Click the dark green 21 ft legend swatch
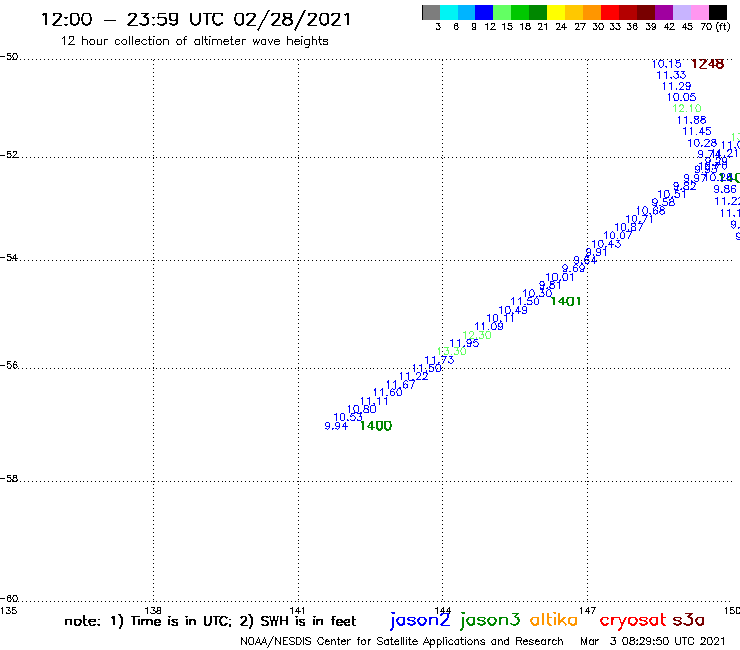The image size is (740, 650). [538, 12]
